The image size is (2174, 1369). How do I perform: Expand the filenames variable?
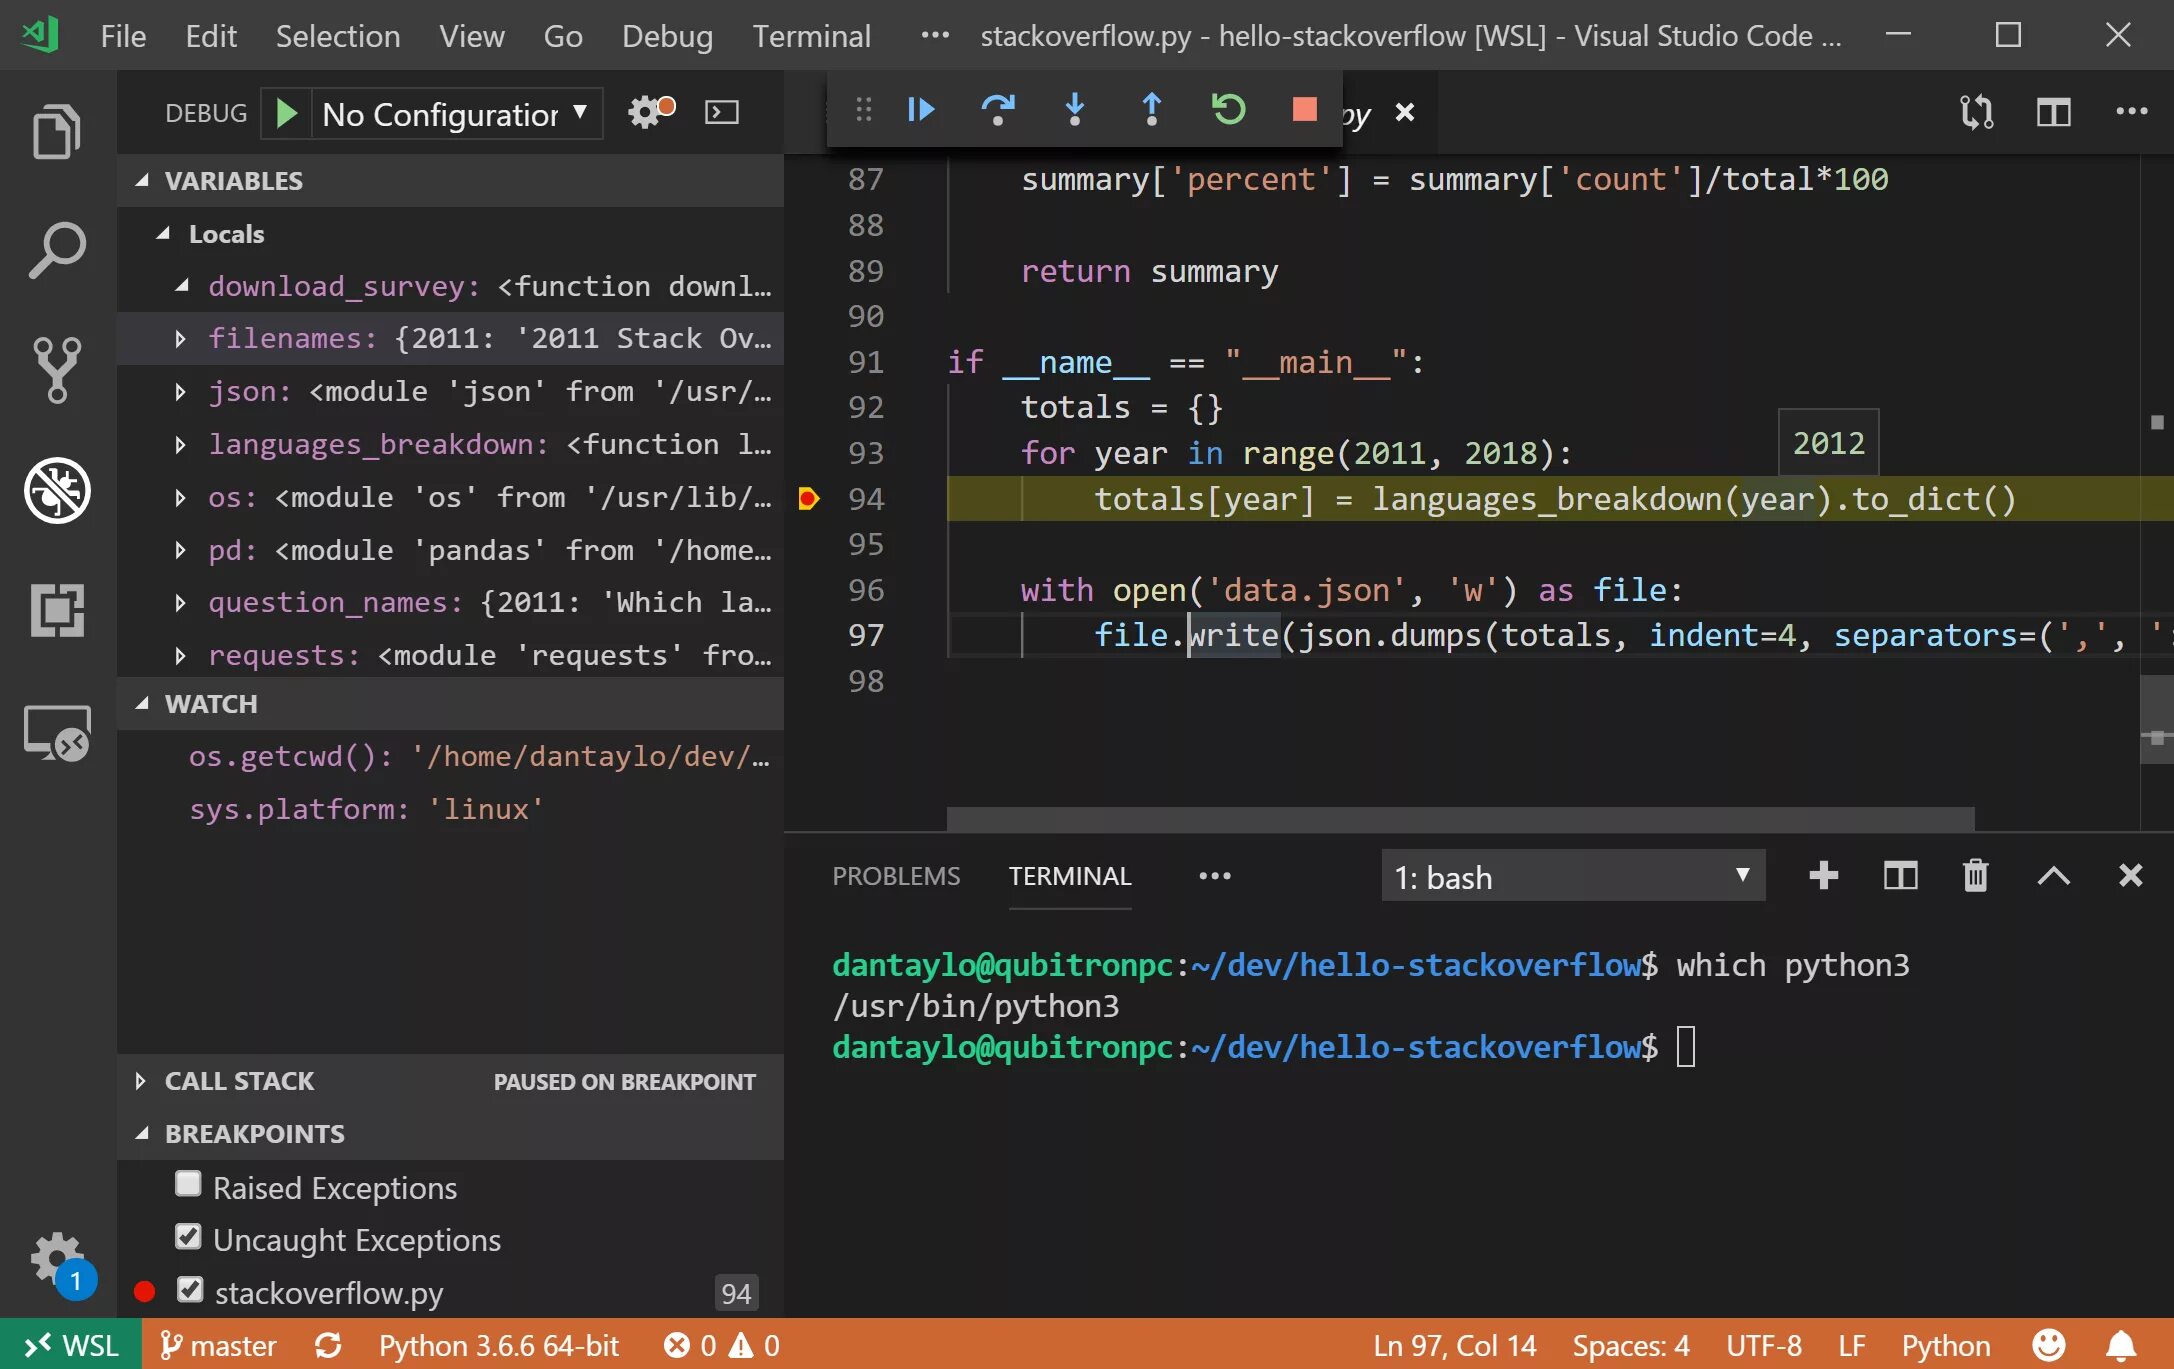click(x=180, y=339)
